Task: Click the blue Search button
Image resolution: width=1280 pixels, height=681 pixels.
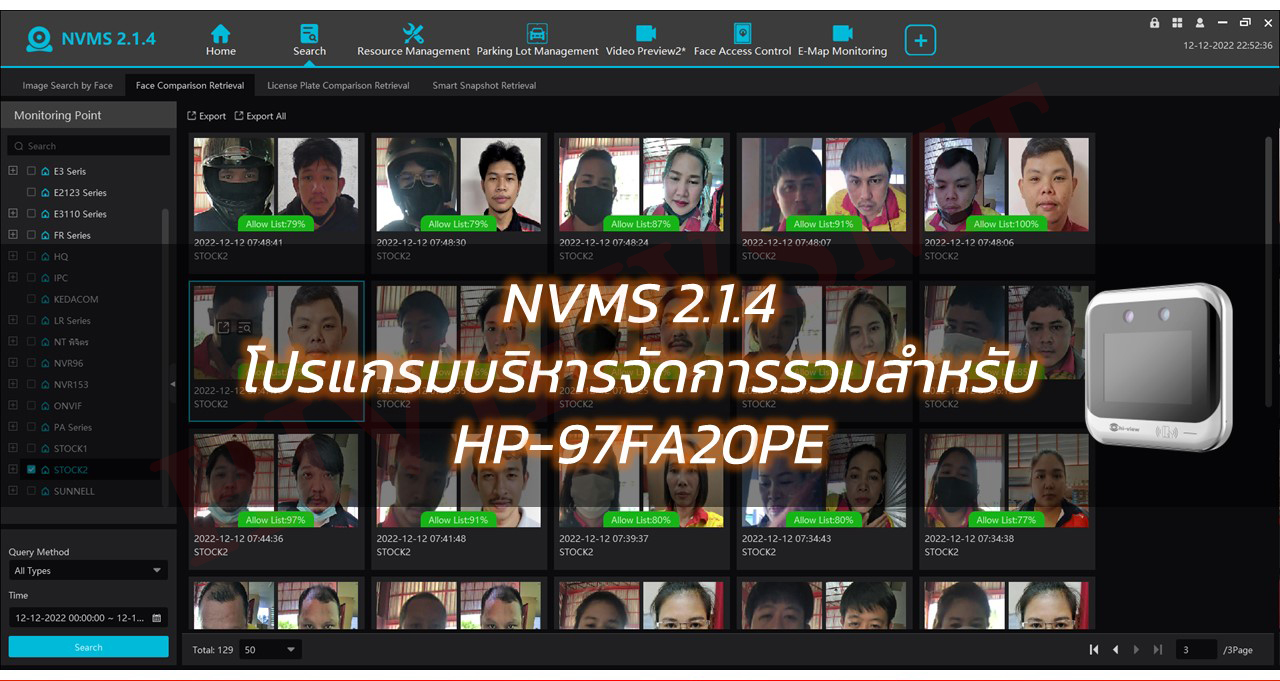Action: pyautogui.click(x=88, y=647)
